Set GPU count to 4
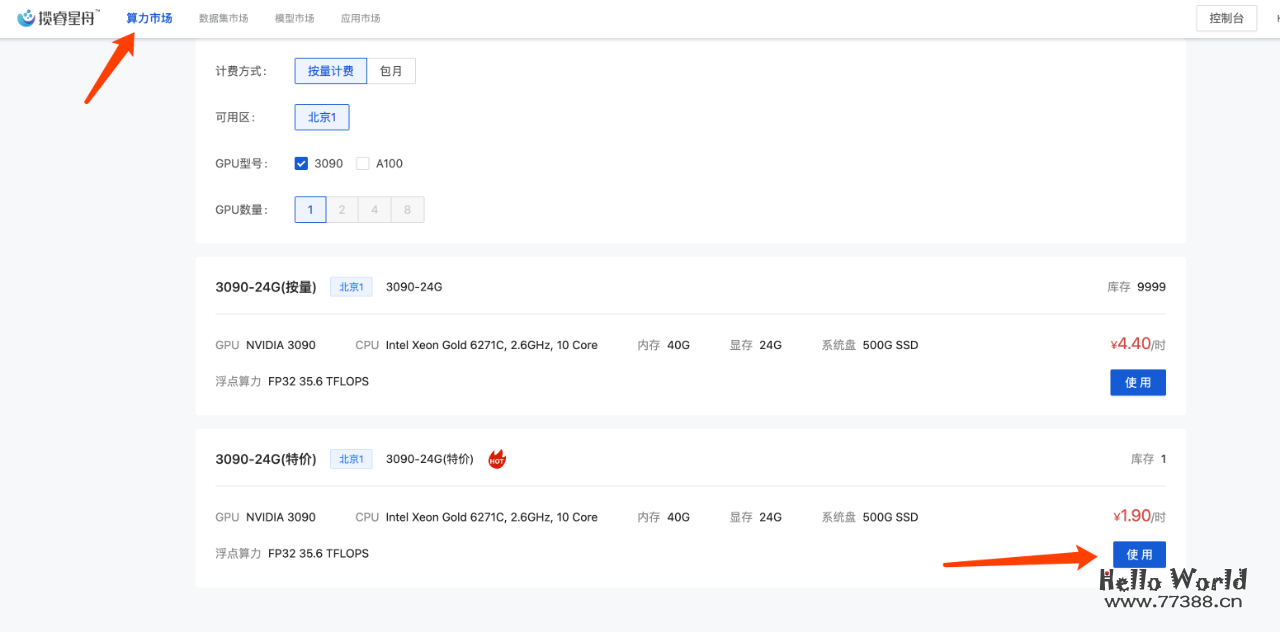1280x632 pixels. tap(375, 209)
